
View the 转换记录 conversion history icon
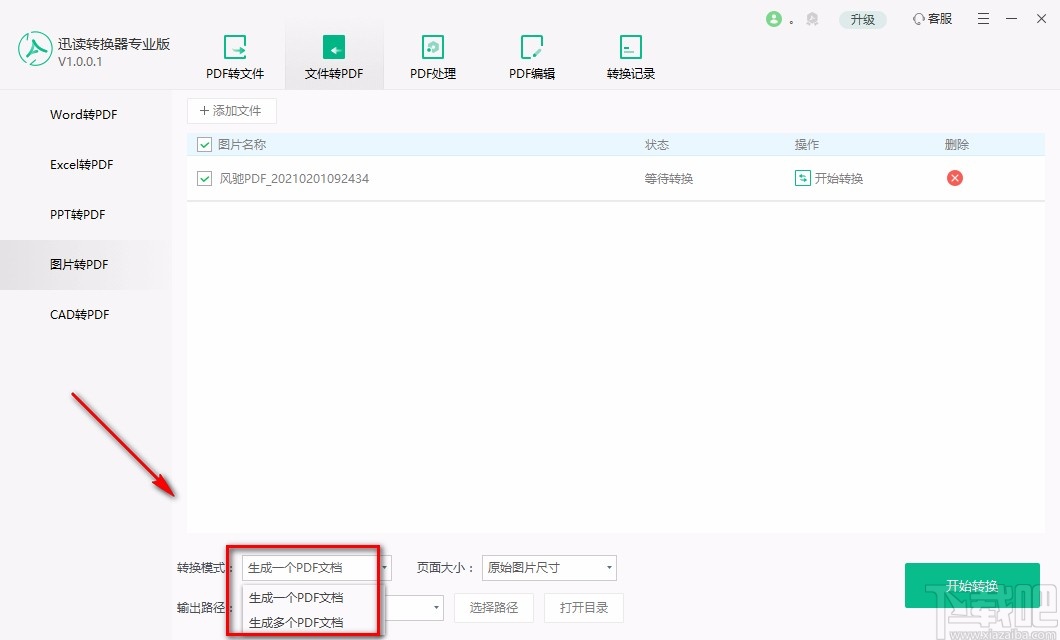tap(630, 55)
